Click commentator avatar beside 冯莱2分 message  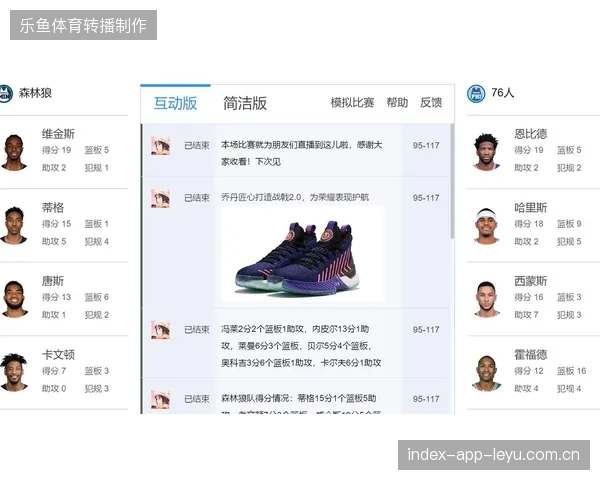(160, 330)
